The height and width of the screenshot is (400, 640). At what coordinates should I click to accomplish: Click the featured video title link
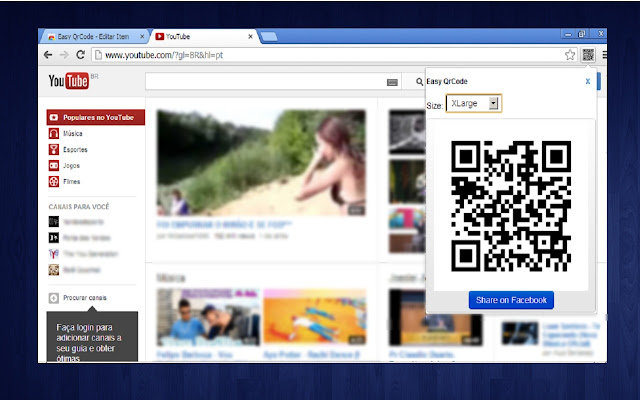pos(224,225)
